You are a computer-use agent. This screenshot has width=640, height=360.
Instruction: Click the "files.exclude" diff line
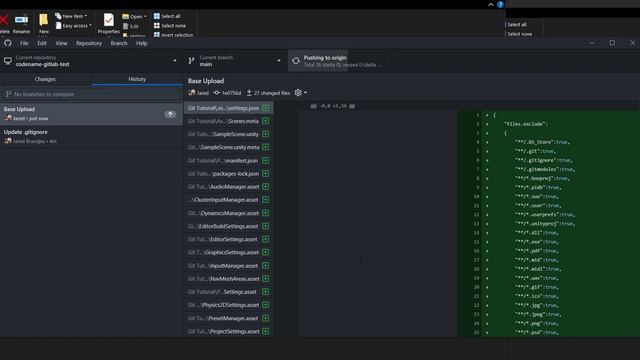point(526,124)
